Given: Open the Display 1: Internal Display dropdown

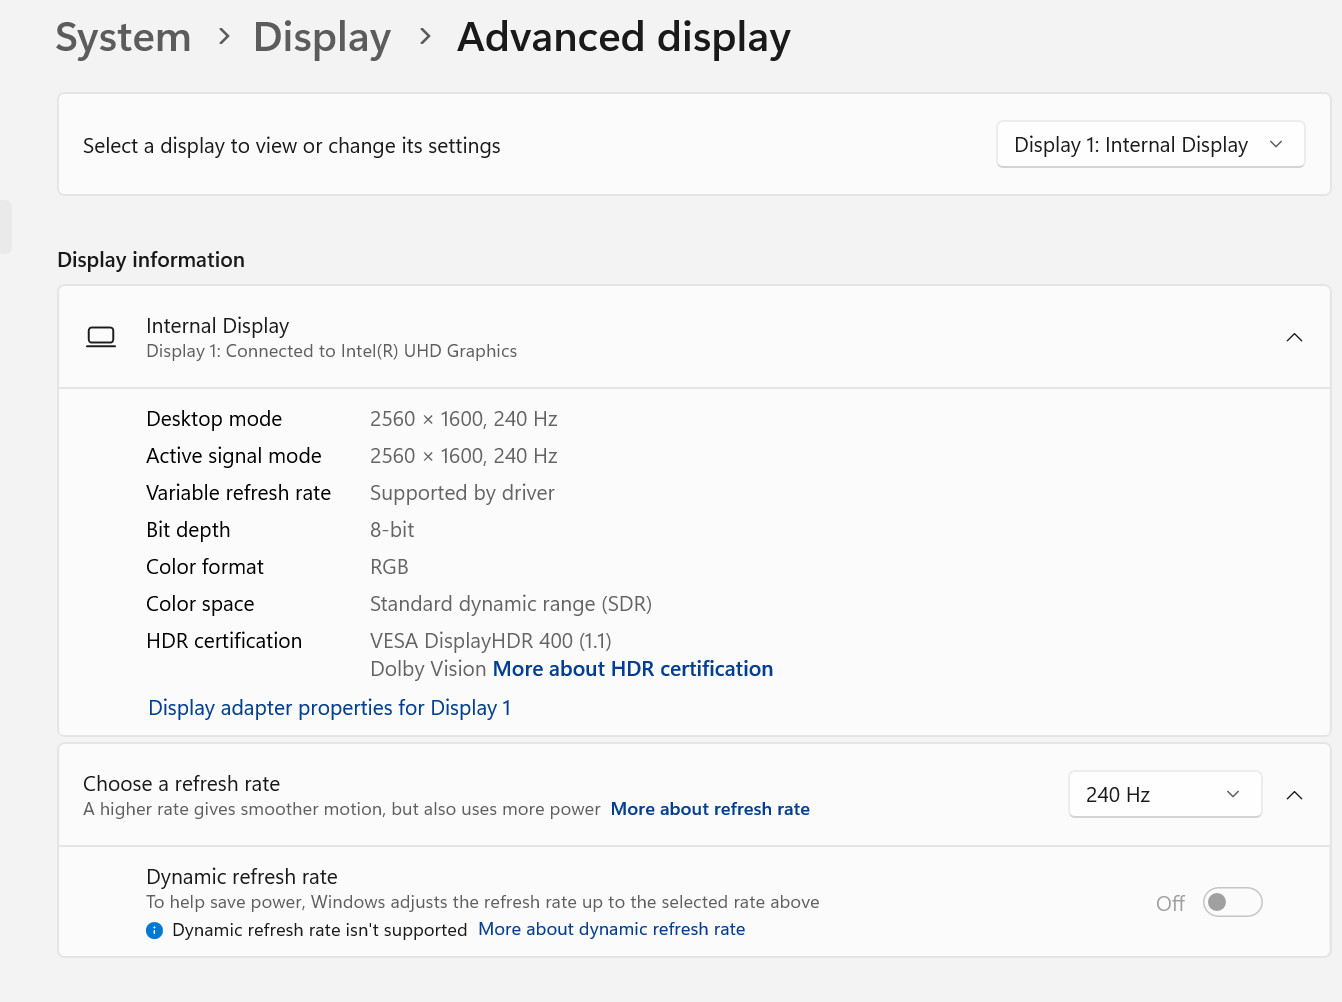Looking at the screenshot, I should 1150,144.
